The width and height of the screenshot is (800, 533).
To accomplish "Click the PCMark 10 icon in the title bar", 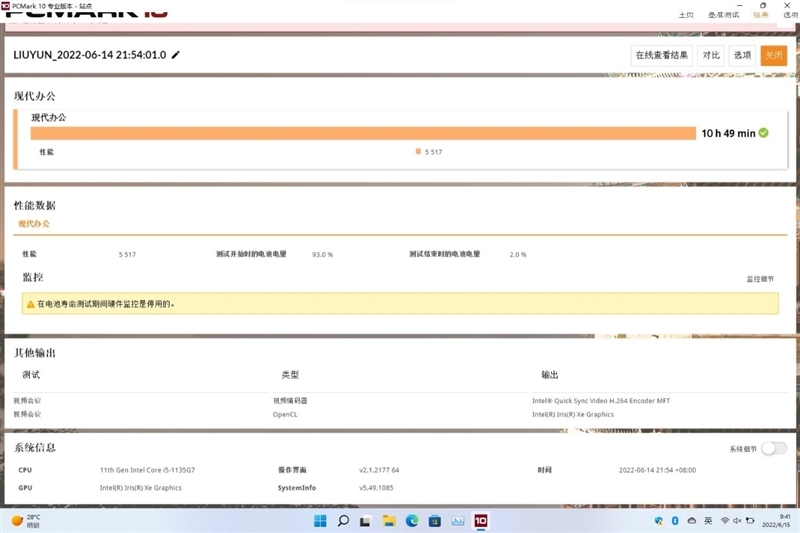I will [x=6, y=6].
